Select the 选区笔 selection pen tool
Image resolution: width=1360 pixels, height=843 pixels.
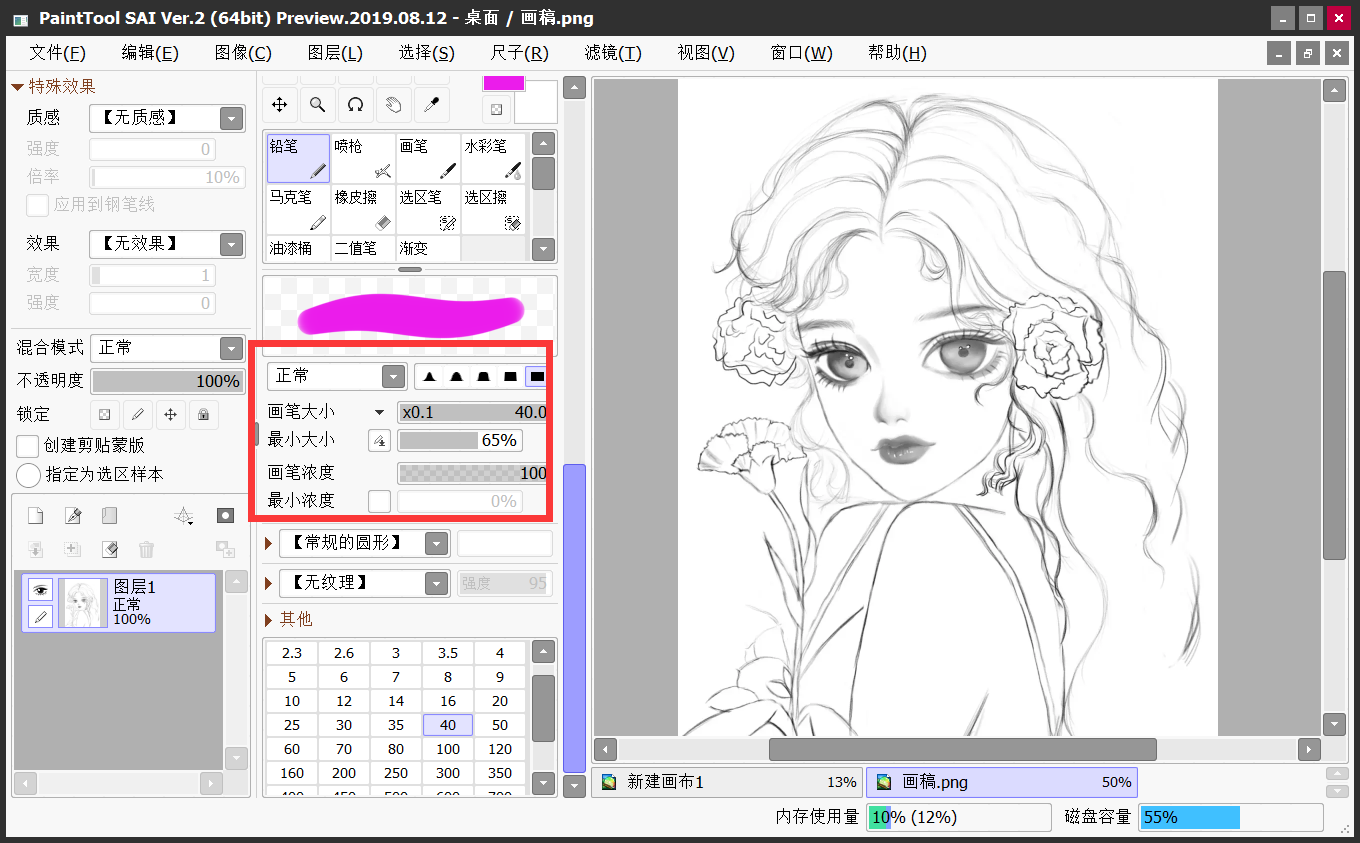[428, 209]
